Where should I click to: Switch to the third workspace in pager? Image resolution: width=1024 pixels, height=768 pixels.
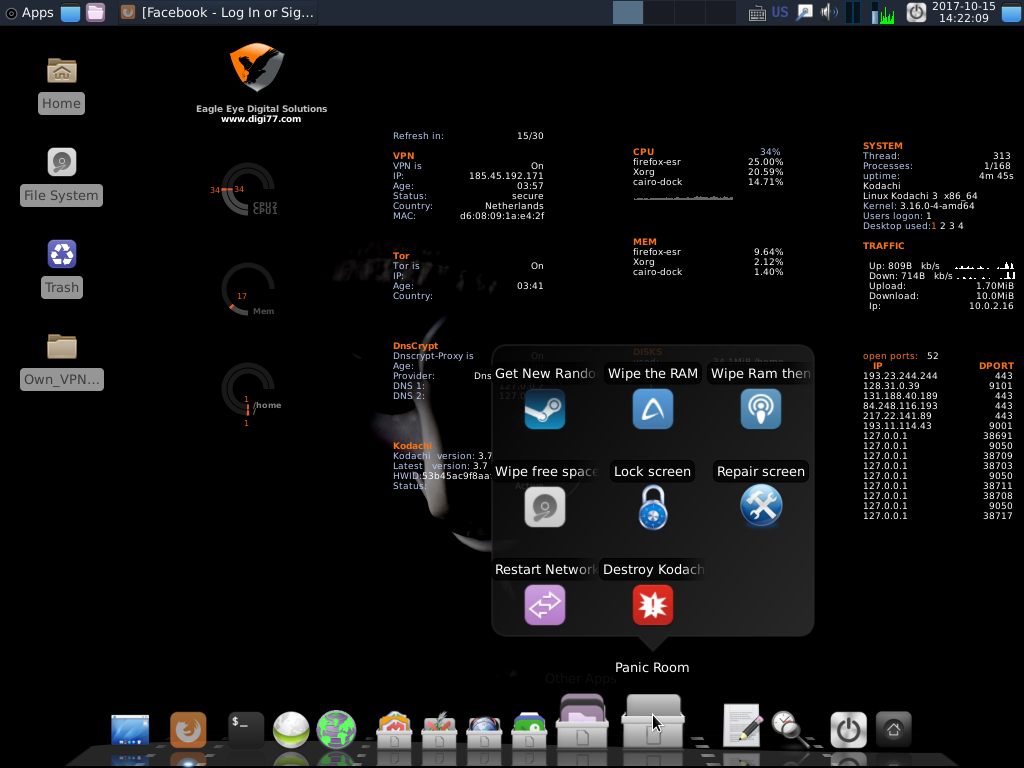coord(690,12)
